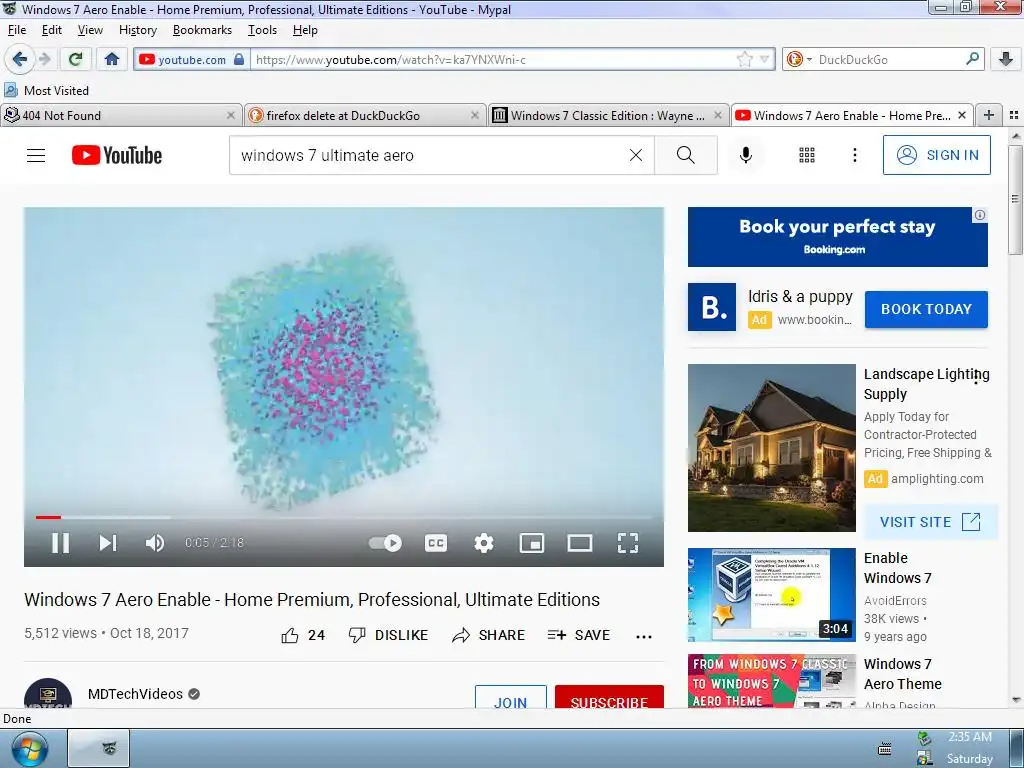Open the taskbar on-screen keyboard tray icon
The width and height of the screenshot is (1024, 768).
coord(884,748)
